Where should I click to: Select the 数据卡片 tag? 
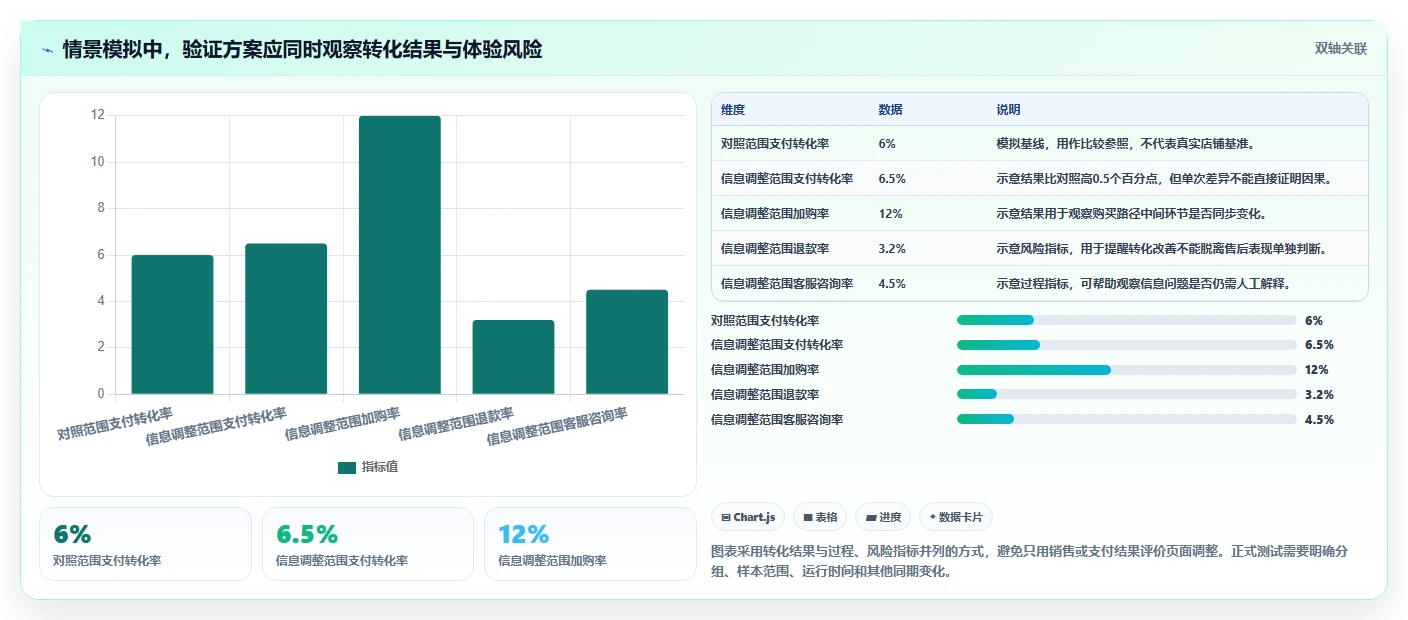(x=956, y=517)
